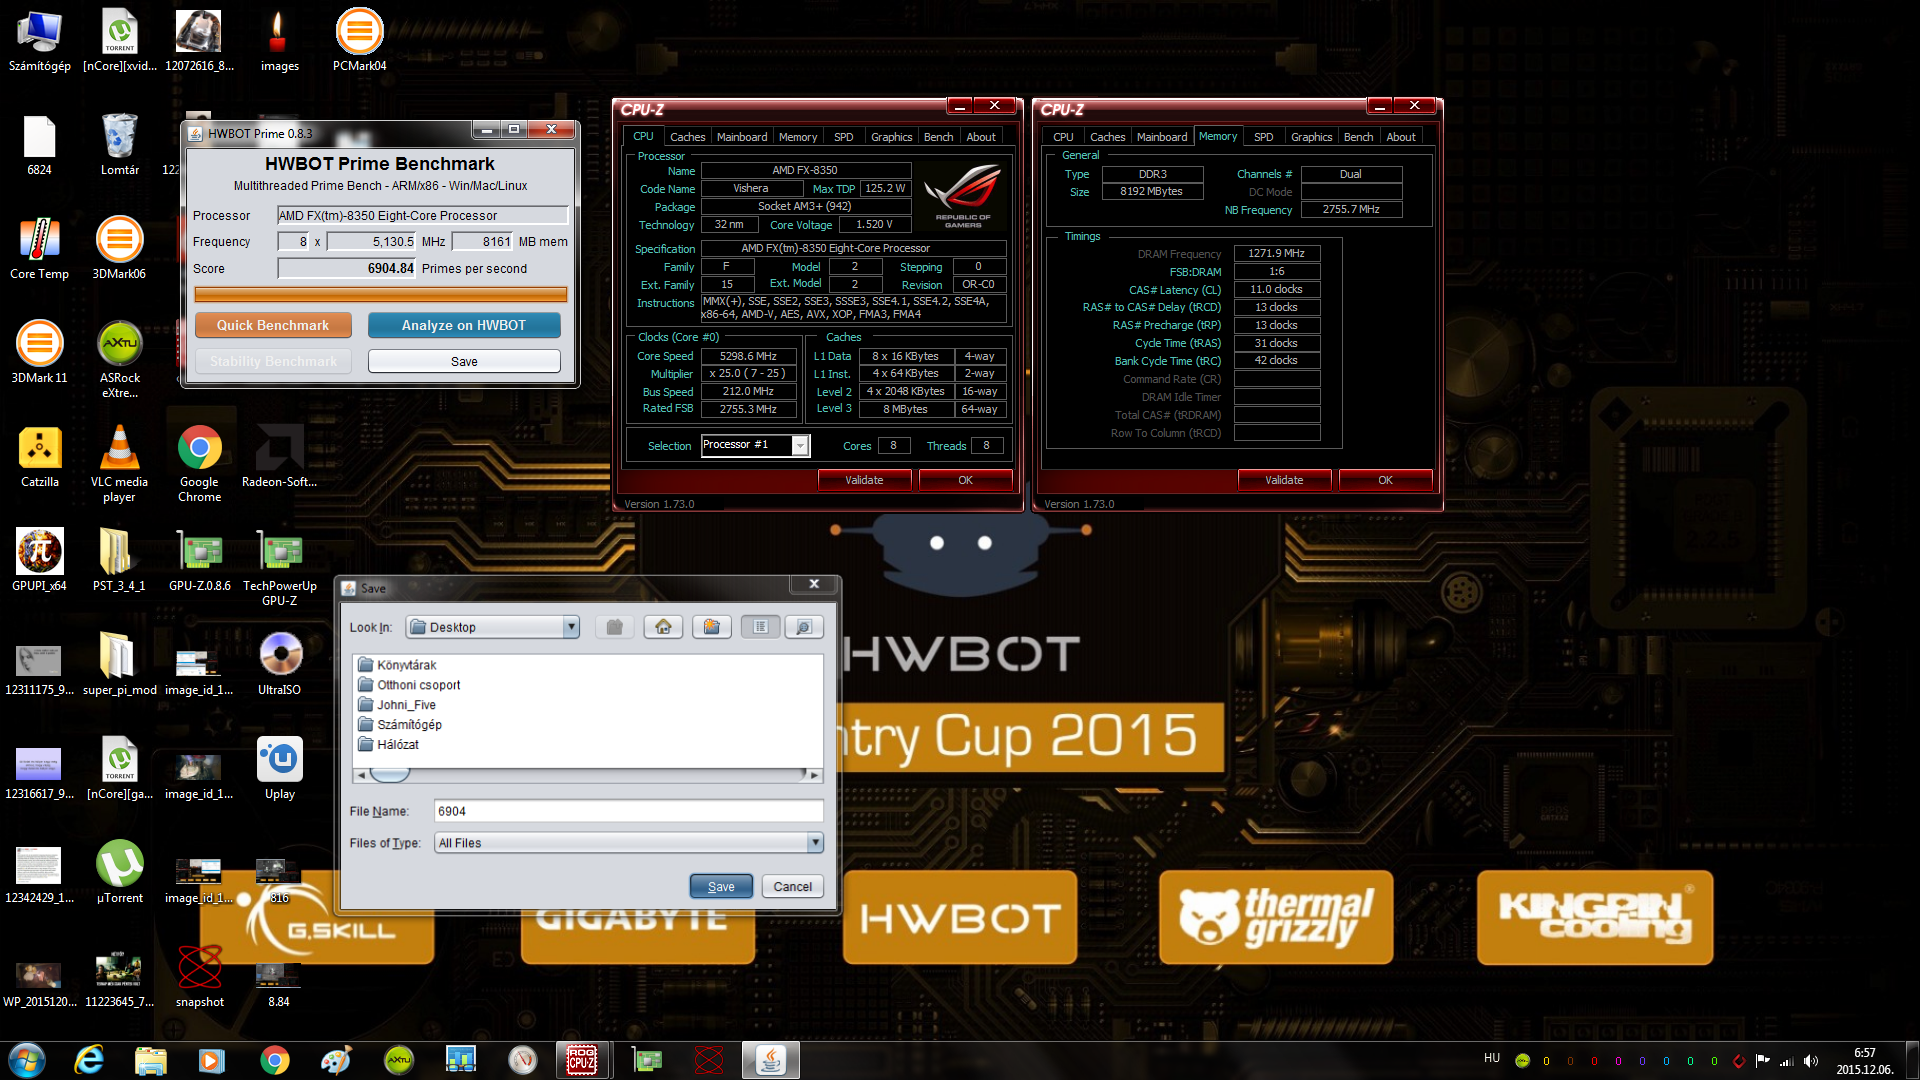This screenshot has height=1080, width=1920.
Task: Select Hálózat in file list
Action: (389, 745)
